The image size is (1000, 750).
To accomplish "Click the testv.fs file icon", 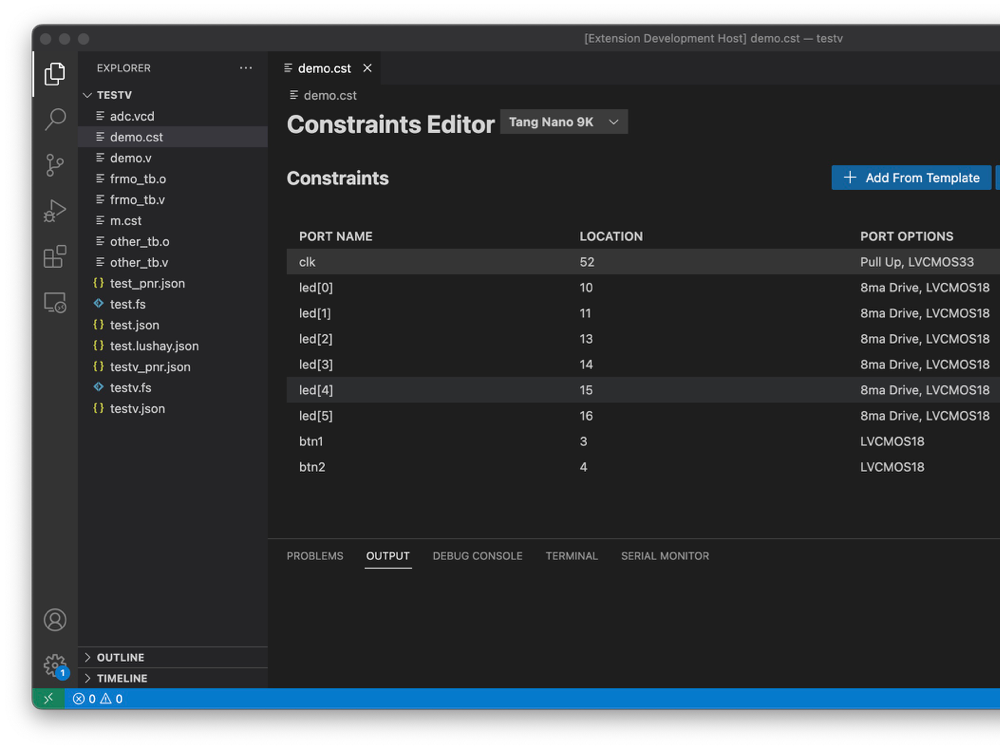I will tap(98, 387).
